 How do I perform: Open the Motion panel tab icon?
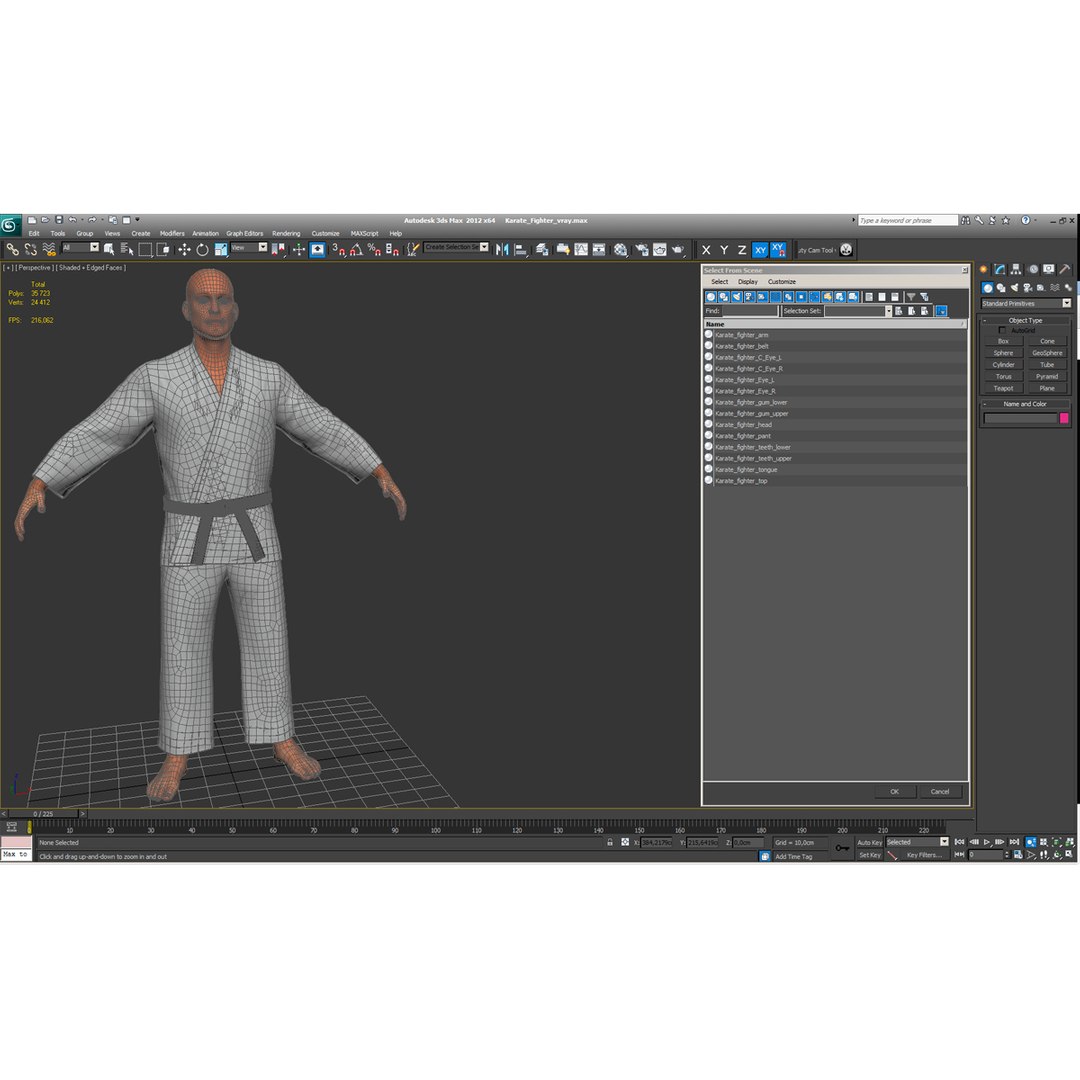(x=1032, y=269)
